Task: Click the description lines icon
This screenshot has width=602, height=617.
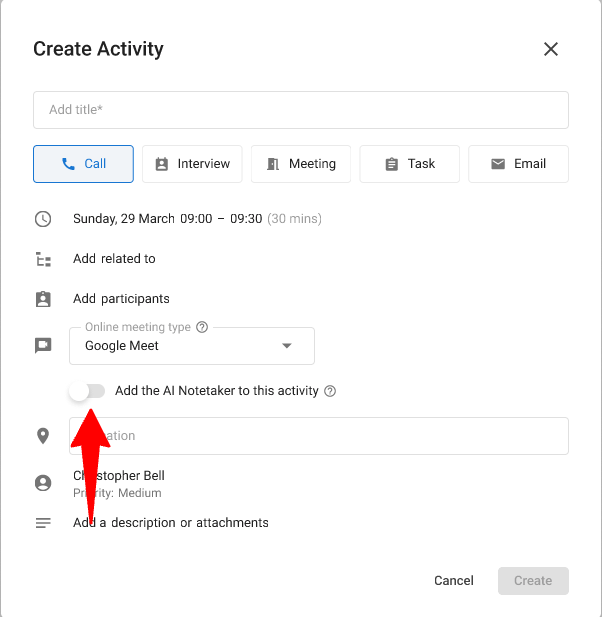Action: point(43,523)
